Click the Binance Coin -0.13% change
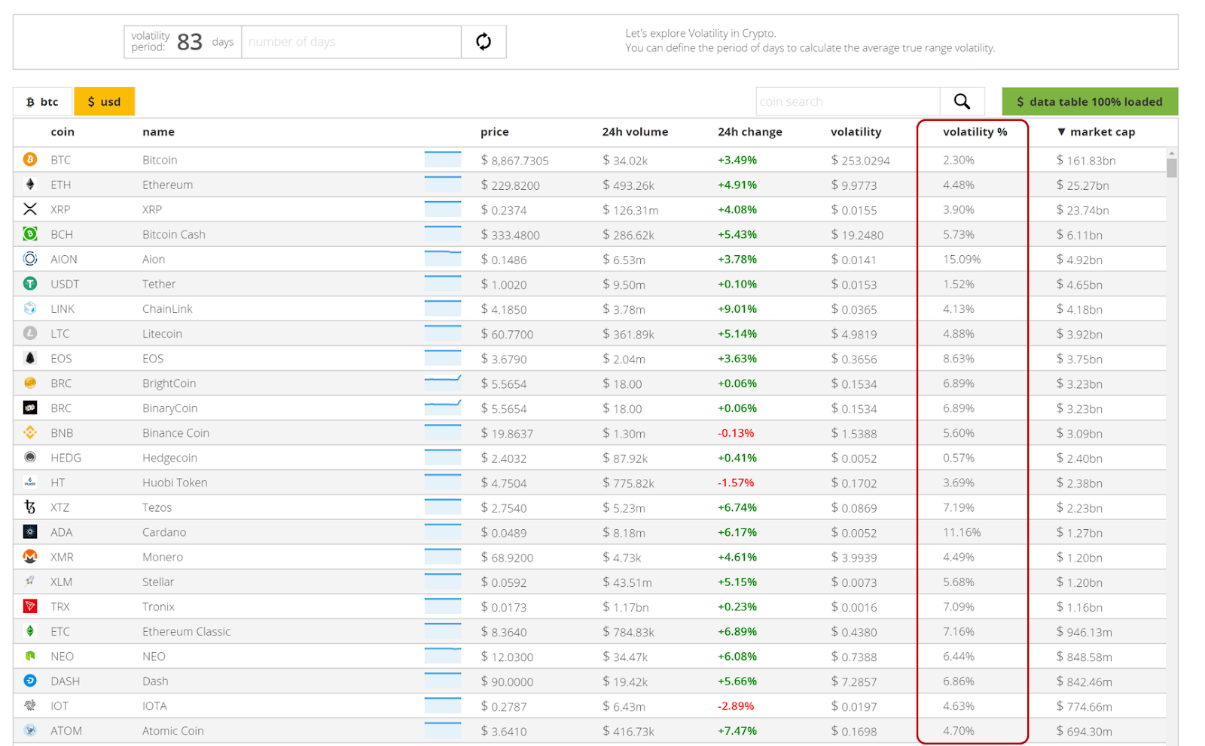This screenshot has height=746, width=1205. 736,433
